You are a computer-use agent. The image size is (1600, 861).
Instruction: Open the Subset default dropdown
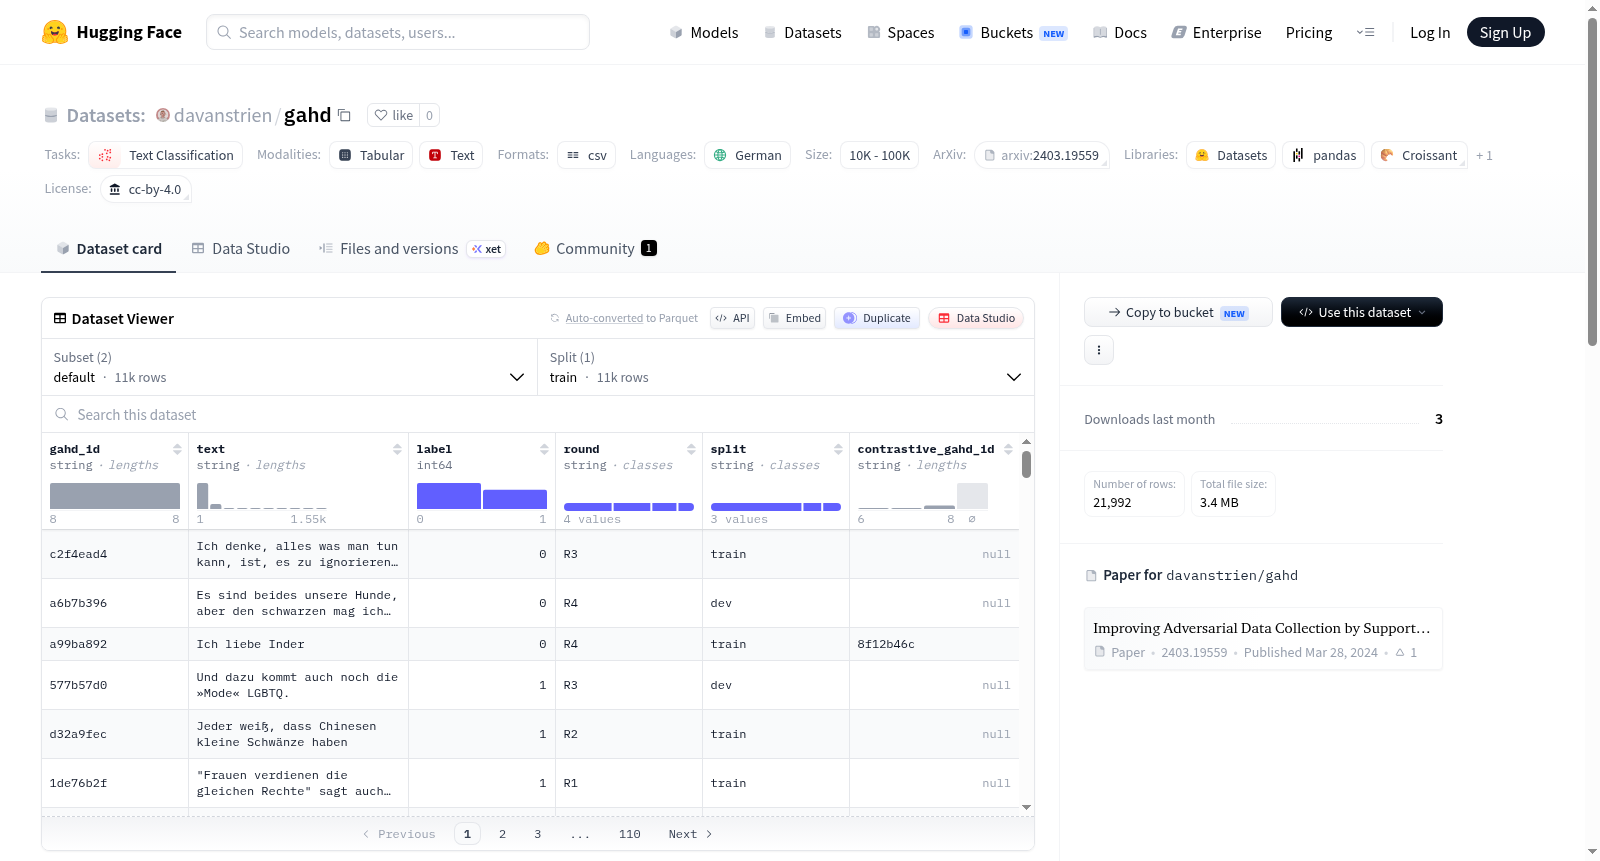pos(289,367)
